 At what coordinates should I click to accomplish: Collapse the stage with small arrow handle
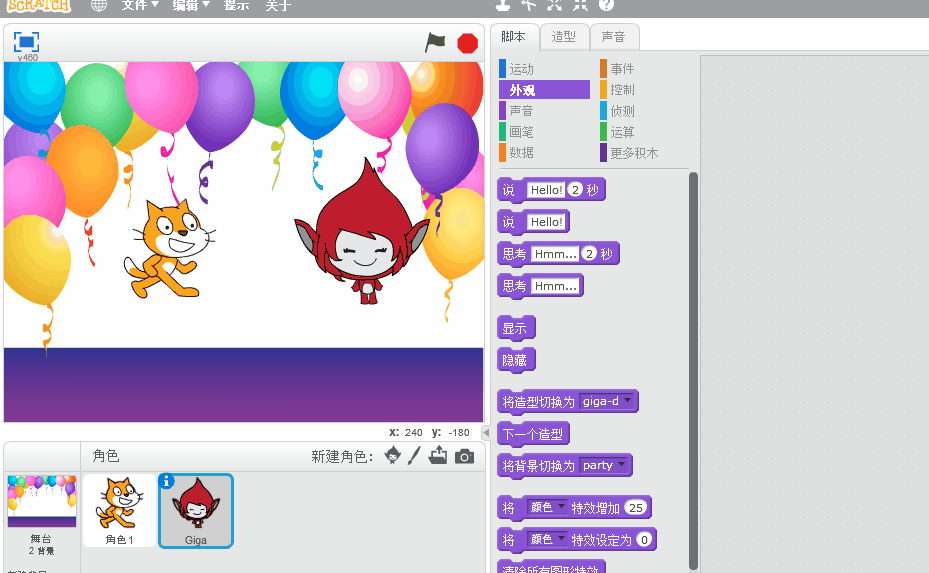[x=486, y=433]
